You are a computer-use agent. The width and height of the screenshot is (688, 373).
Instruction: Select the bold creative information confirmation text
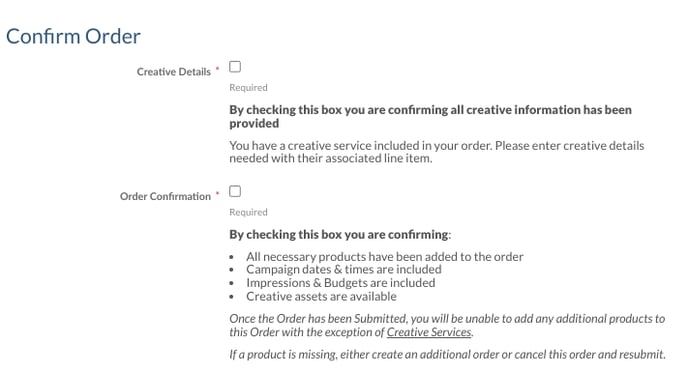pyautogui.click(x=430, y=116)
